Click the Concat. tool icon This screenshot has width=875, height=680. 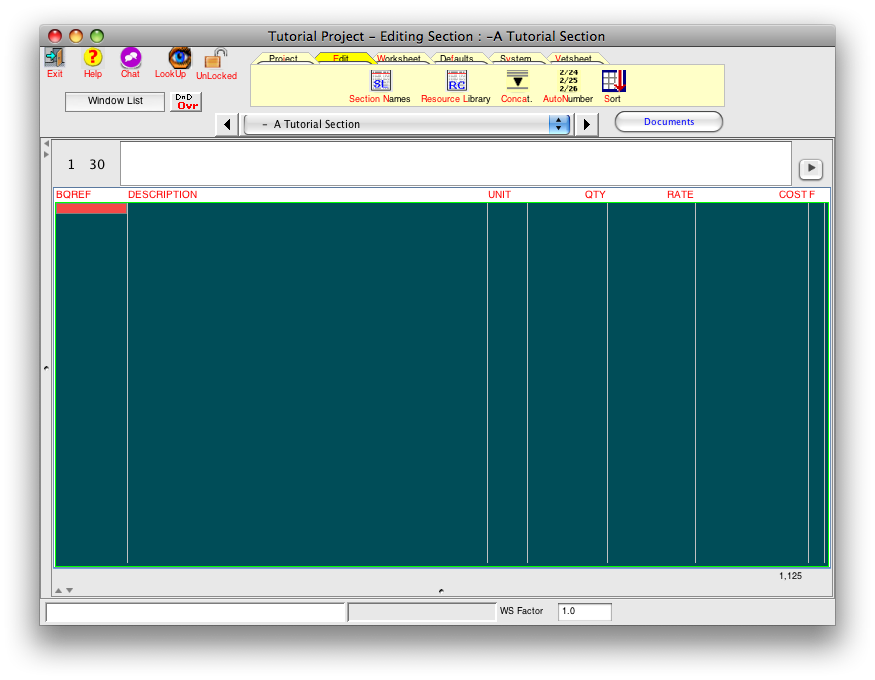click(517, 81)
